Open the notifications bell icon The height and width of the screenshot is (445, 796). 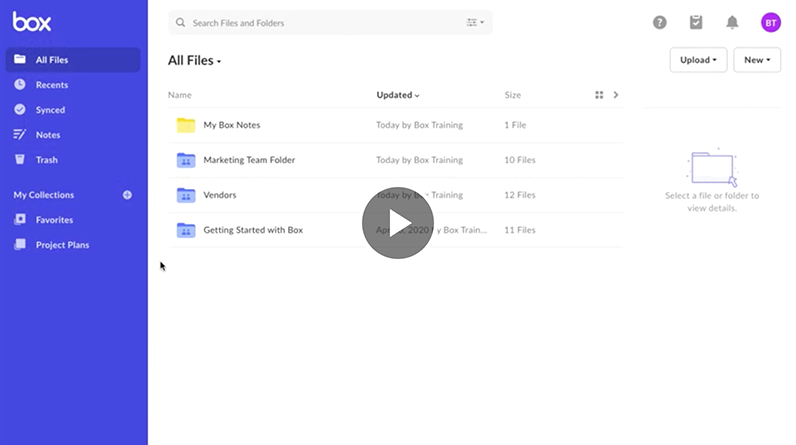(x=732, y=22)
